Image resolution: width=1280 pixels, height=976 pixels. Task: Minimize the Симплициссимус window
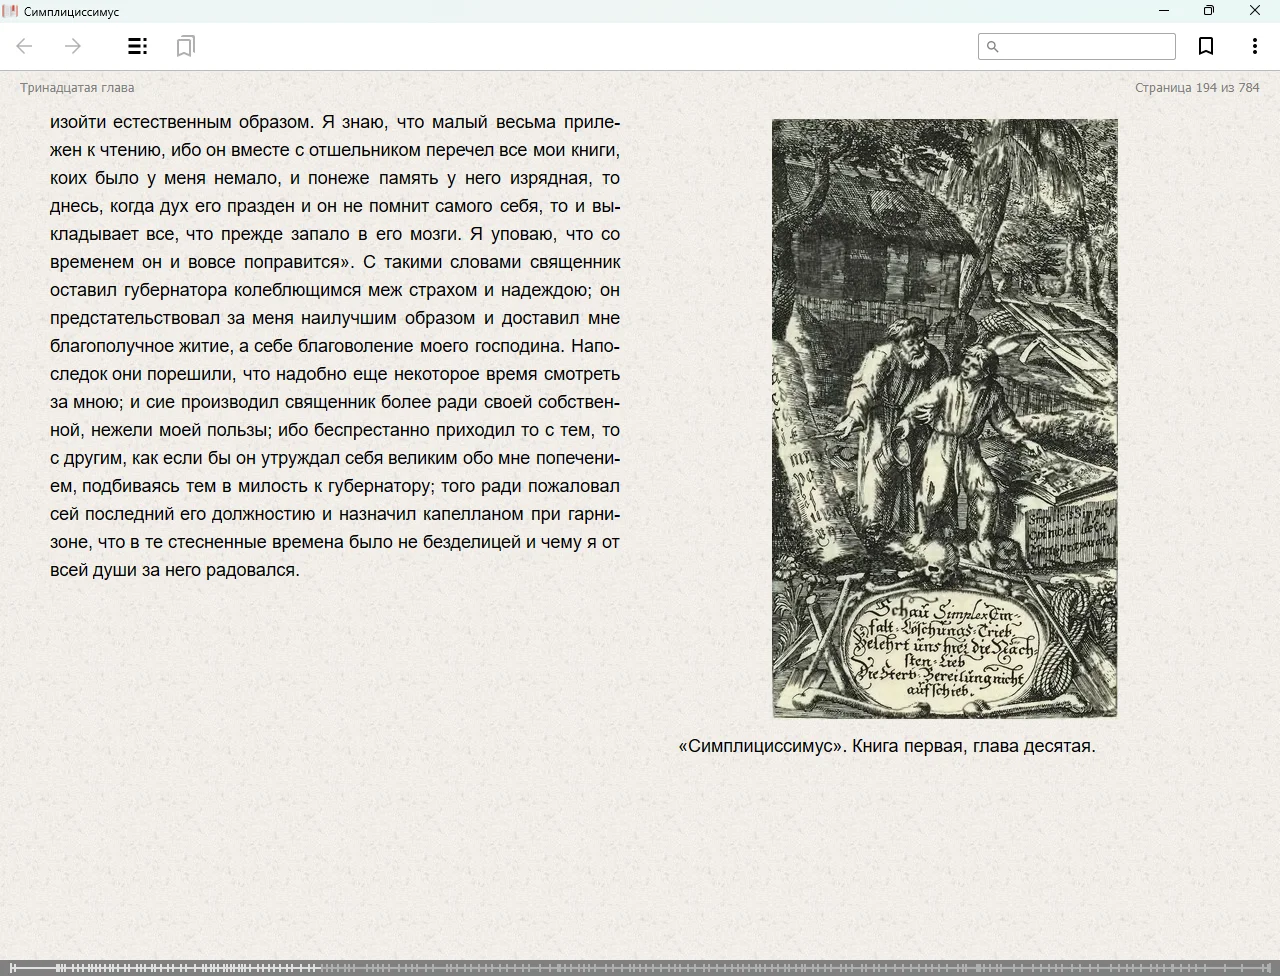coord(1164,11)
